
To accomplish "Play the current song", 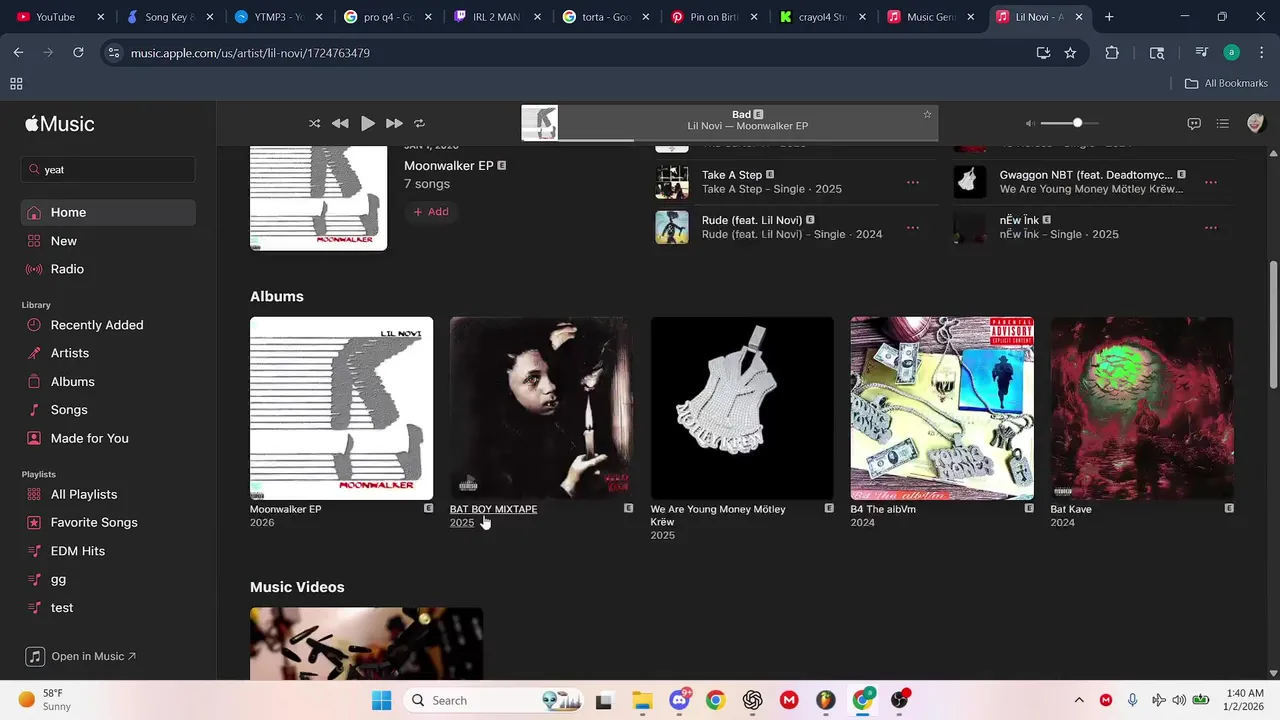I will pos(367,123).
